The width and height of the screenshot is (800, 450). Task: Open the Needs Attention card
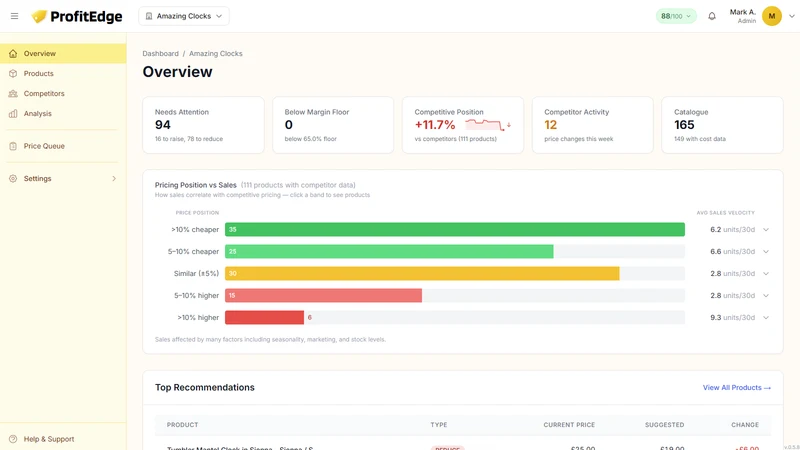tap(204, 125)
